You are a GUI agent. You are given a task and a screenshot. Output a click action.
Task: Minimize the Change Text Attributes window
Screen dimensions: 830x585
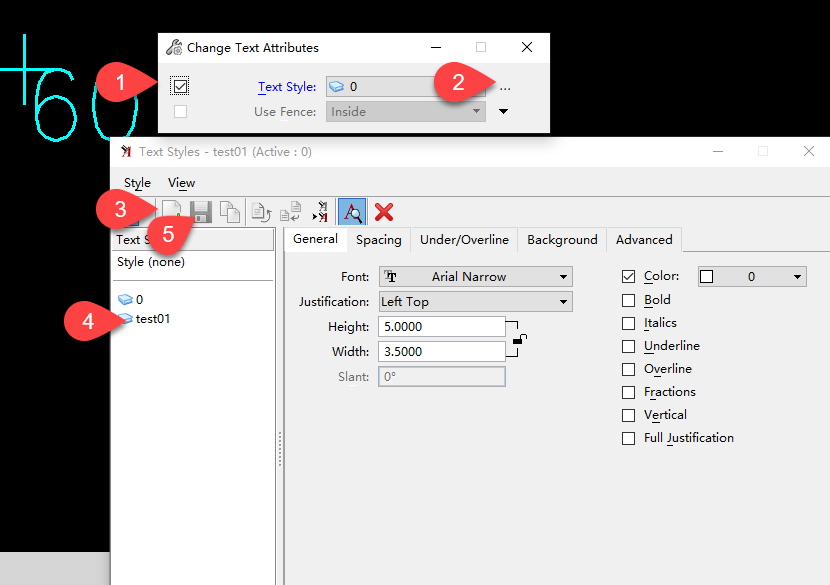436,47
